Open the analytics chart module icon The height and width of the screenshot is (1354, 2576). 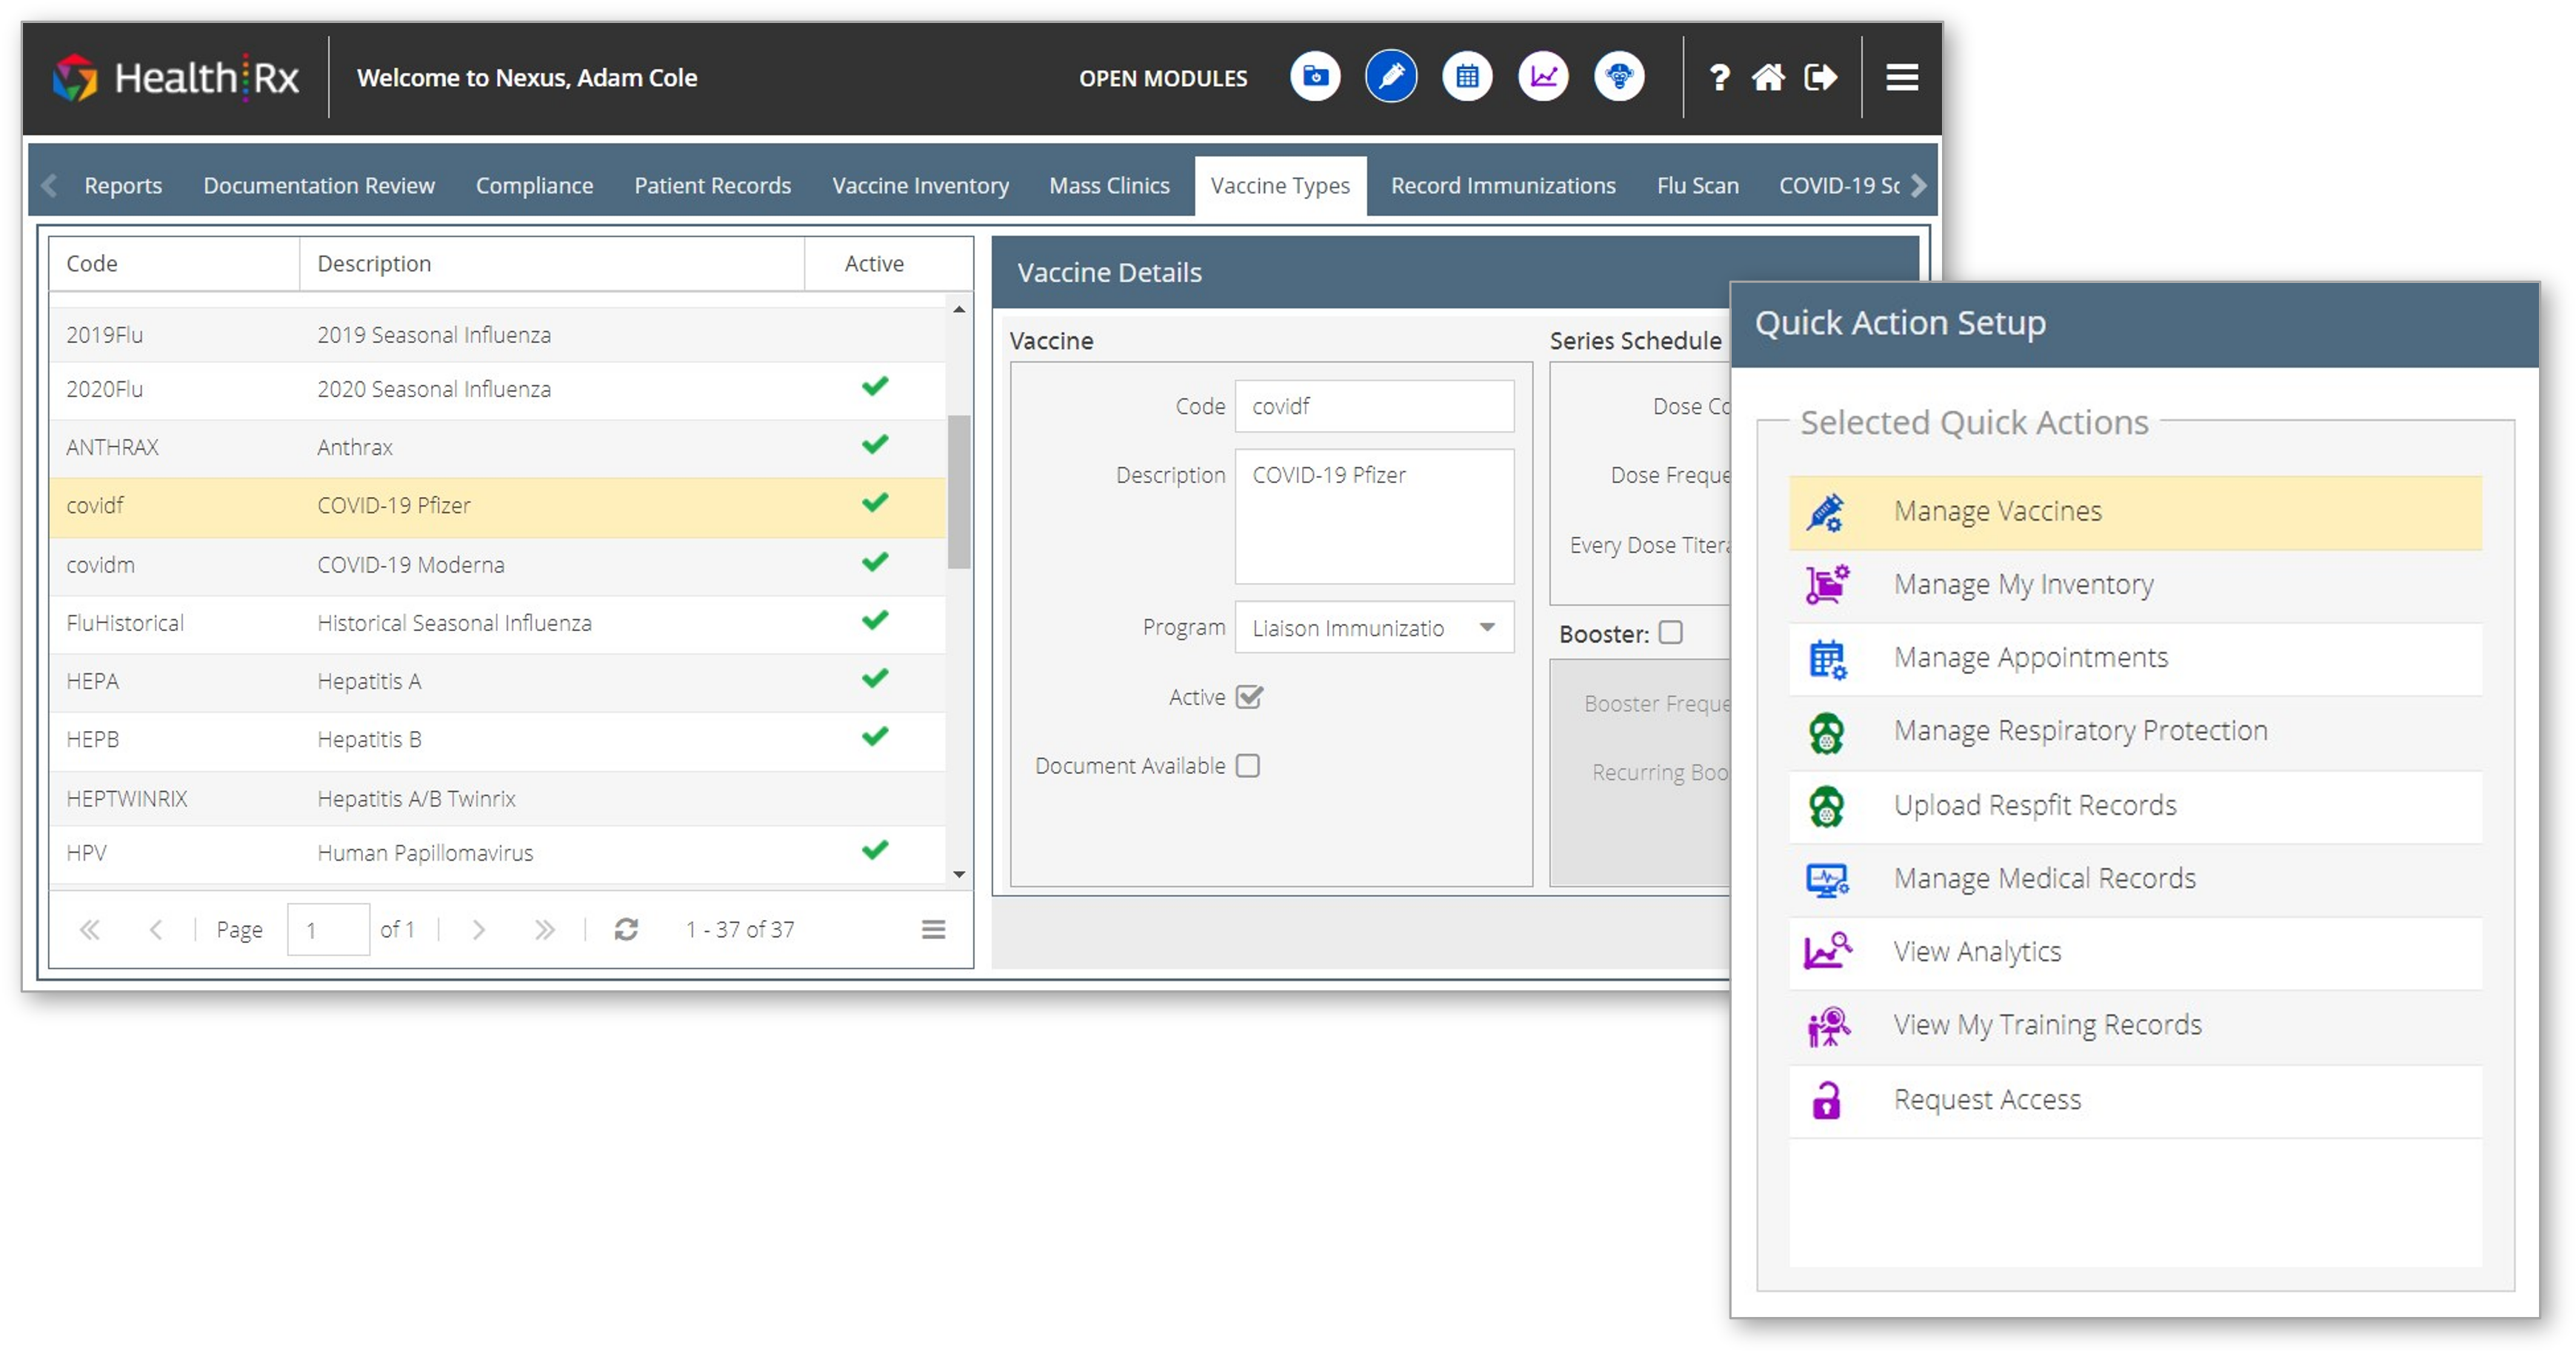(x=1543, y=77)
